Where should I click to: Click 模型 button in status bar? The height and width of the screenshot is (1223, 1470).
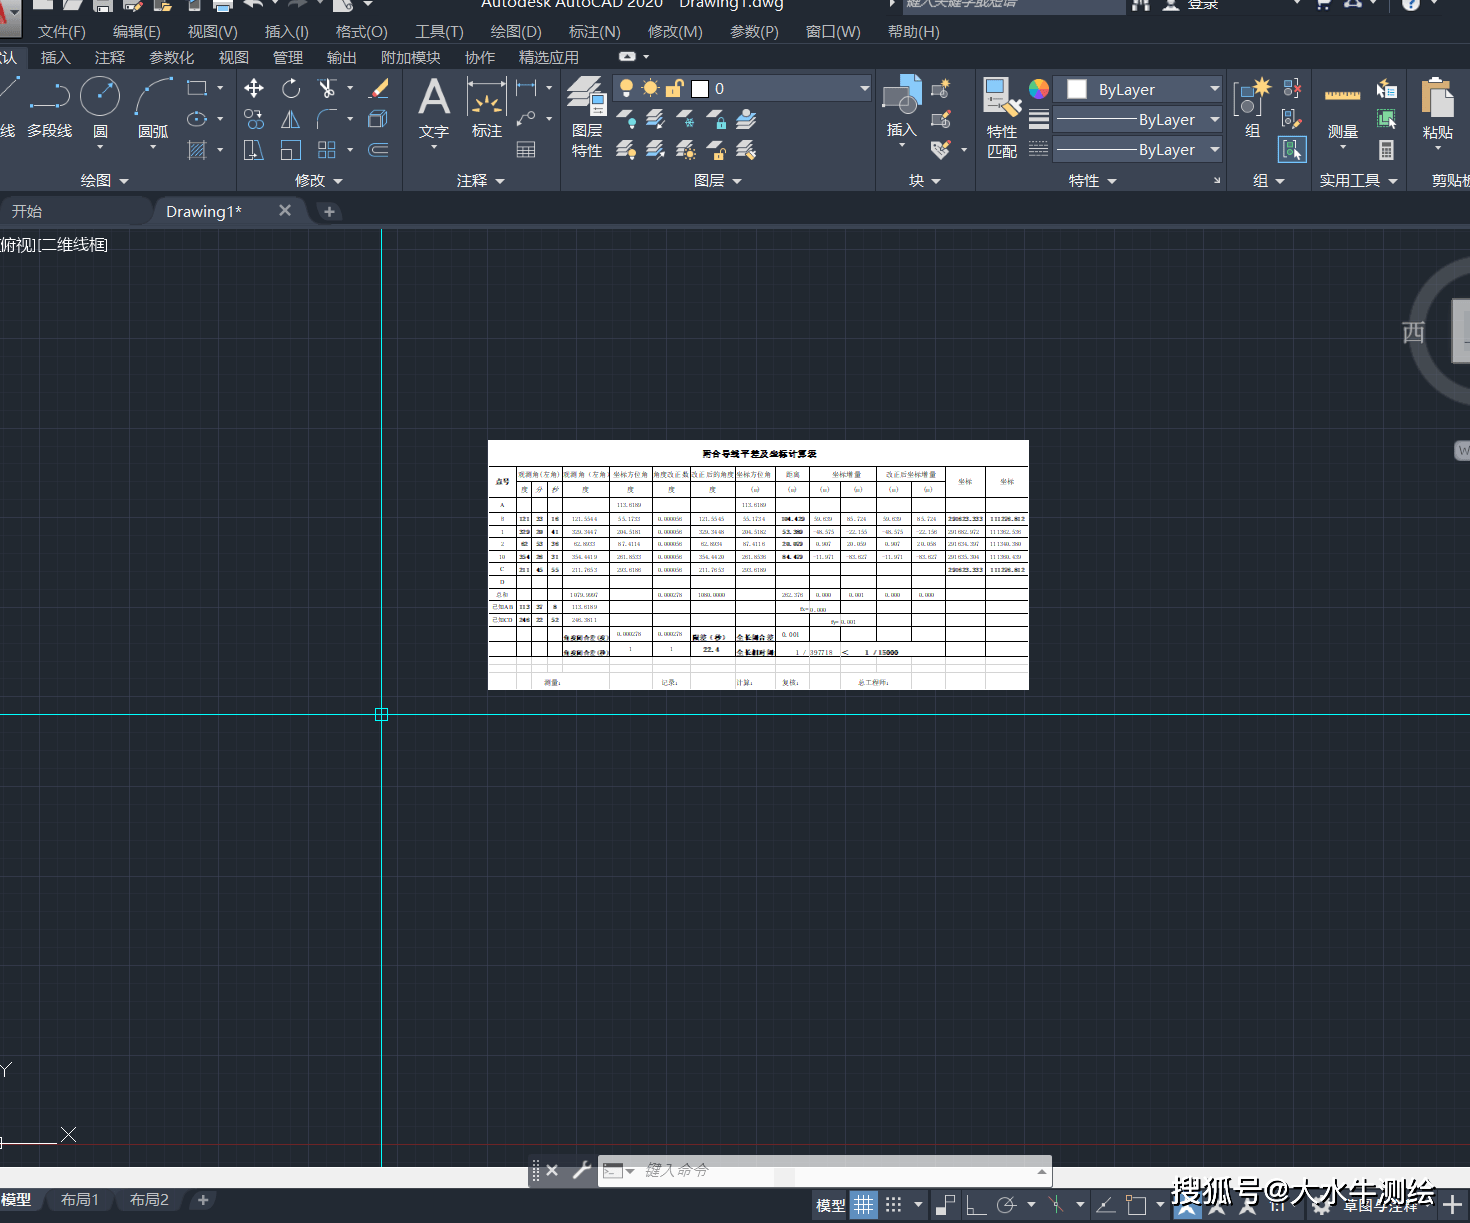pyautogui.click(x=831, y=1205)
